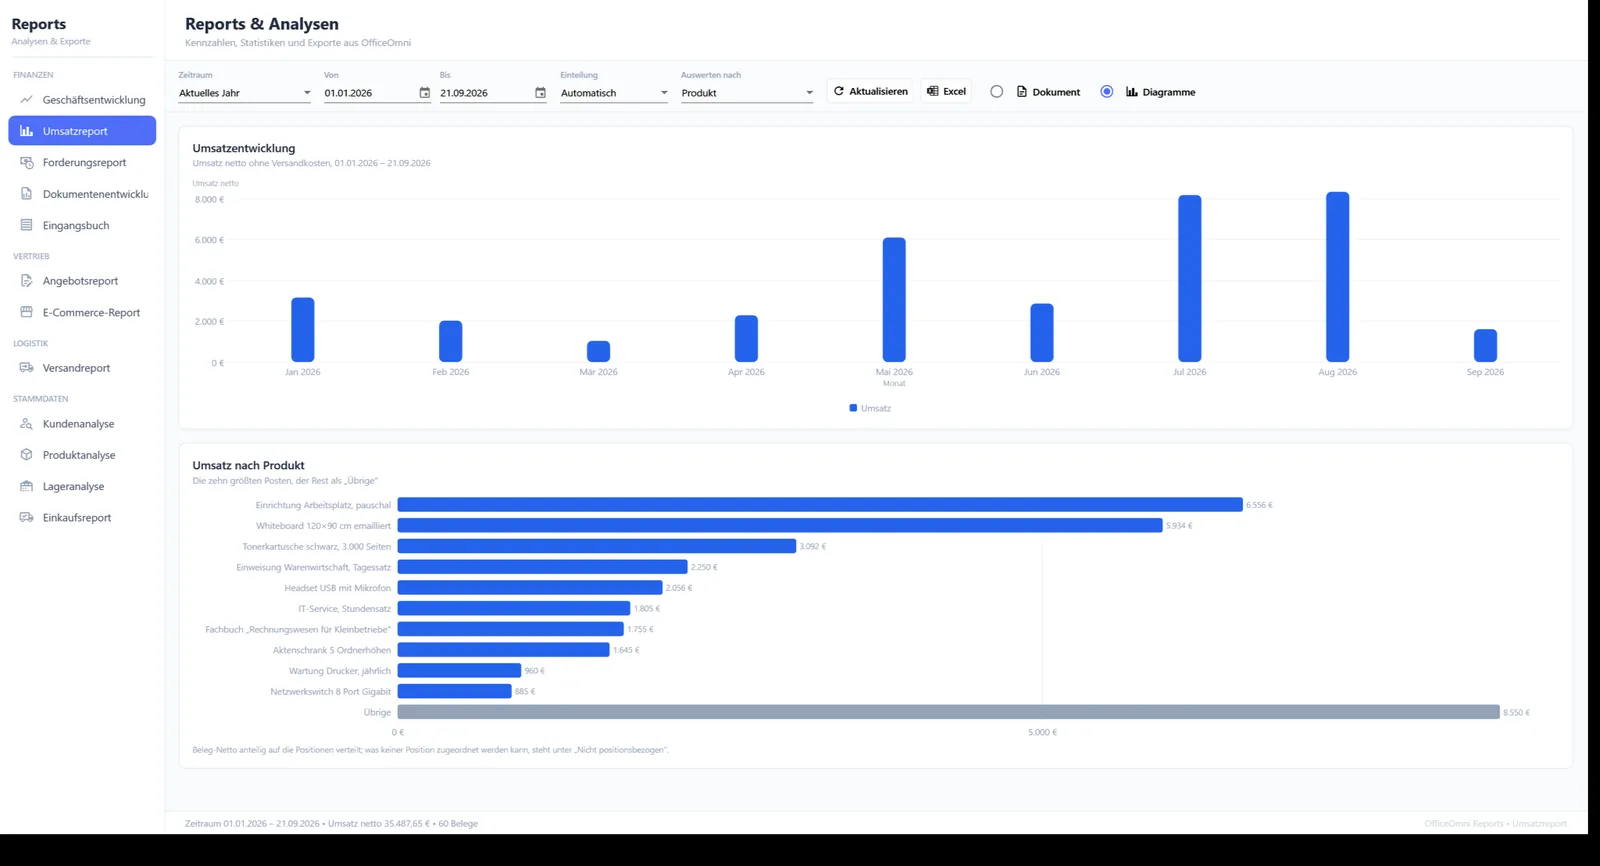The height and width of the screenshot is (866, 1600).
Task: Click the Whiteboard 120×90 cm emailliert bar
Action: (x=780, y=526)
